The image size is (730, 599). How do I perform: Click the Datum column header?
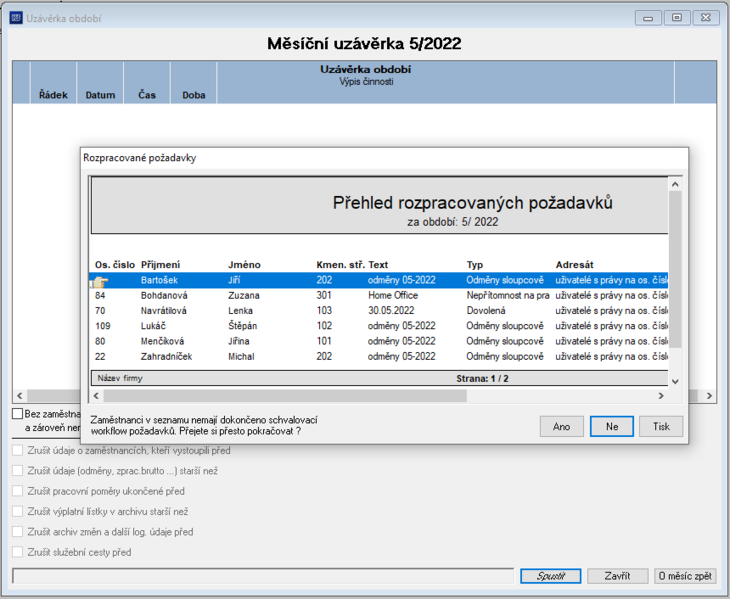(100, 82)
